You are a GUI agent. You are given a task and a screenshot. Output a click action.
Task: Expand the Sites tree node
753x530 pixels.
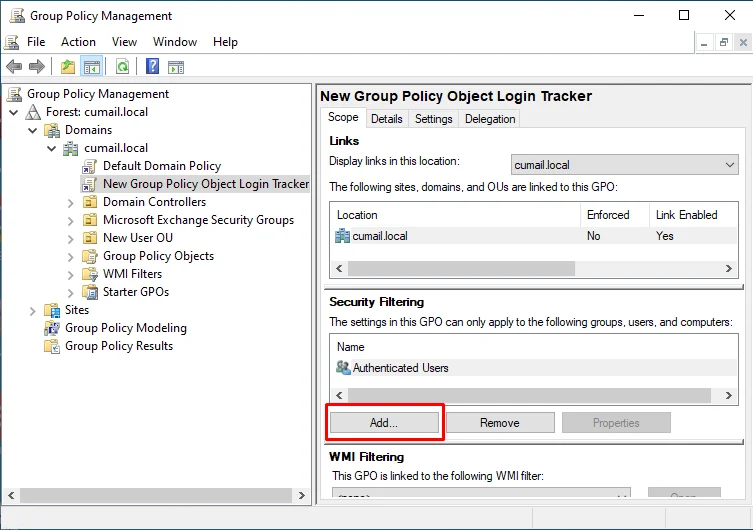click(x=33, y=311)
